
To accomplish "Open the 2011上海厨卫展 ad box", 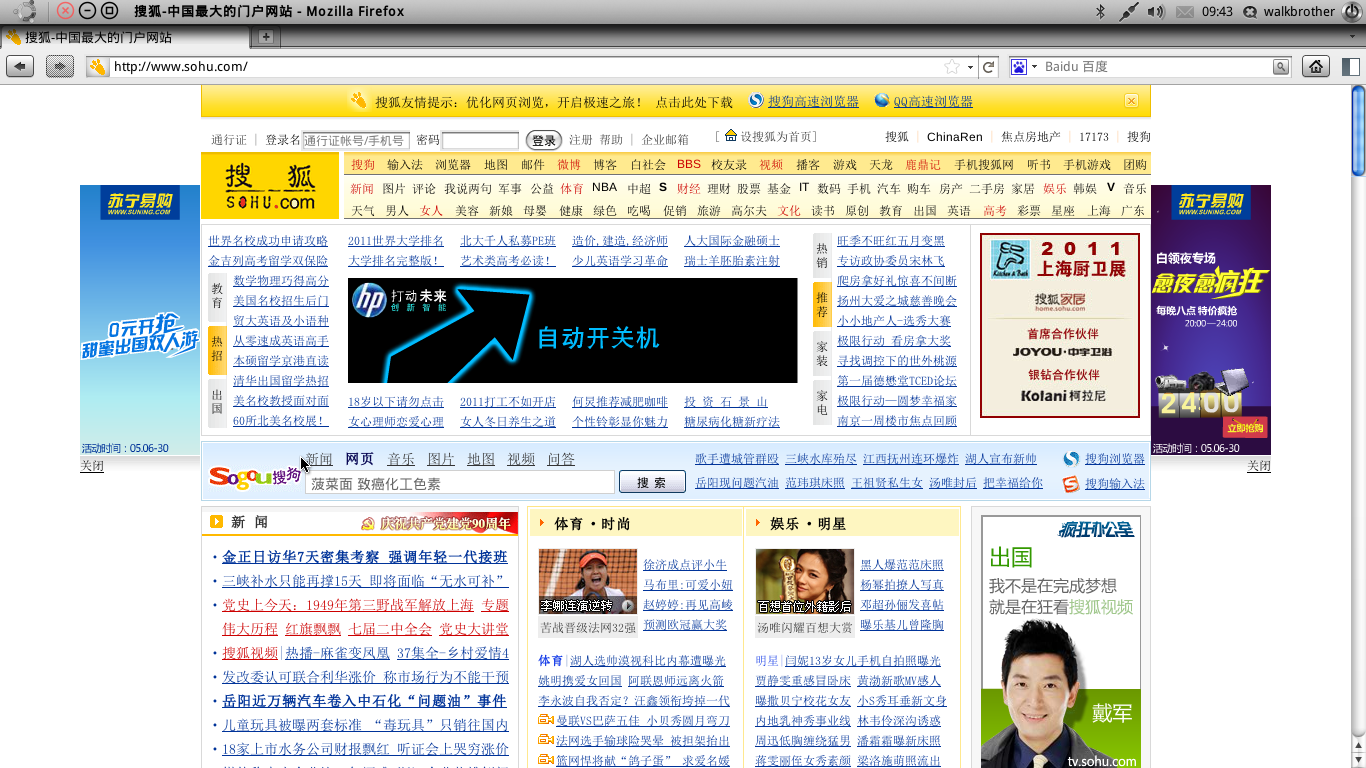I will click(x=1060, y=326).
